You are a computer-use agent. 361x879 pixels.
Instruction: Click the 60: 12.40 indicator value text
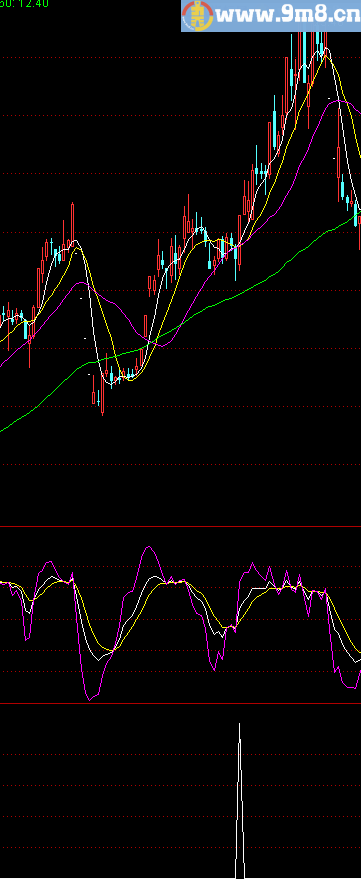[x=24, y=3]
